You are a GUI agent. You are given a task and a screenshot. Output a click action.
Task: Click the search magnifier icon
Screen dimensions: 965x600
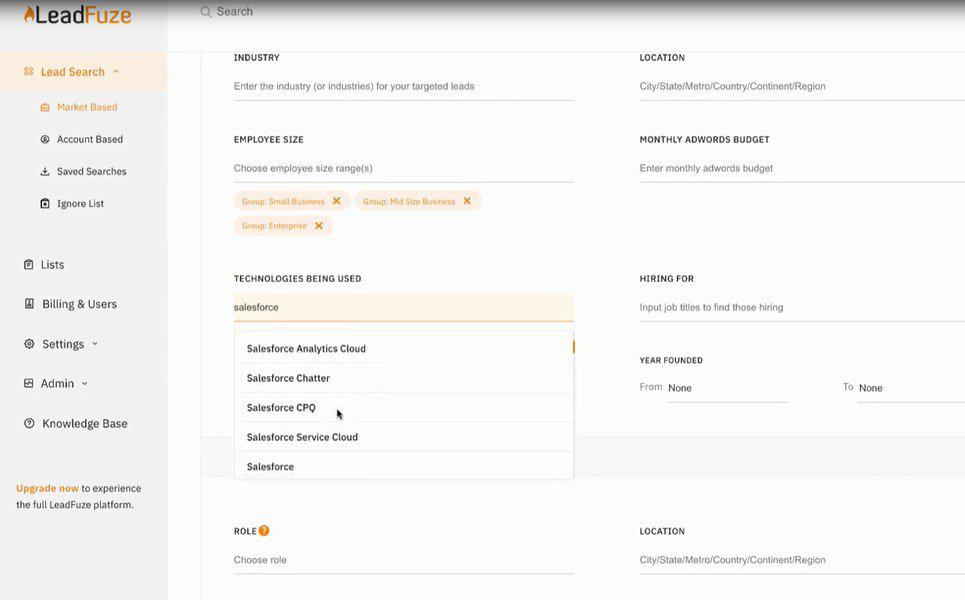[x=206, y=12]
